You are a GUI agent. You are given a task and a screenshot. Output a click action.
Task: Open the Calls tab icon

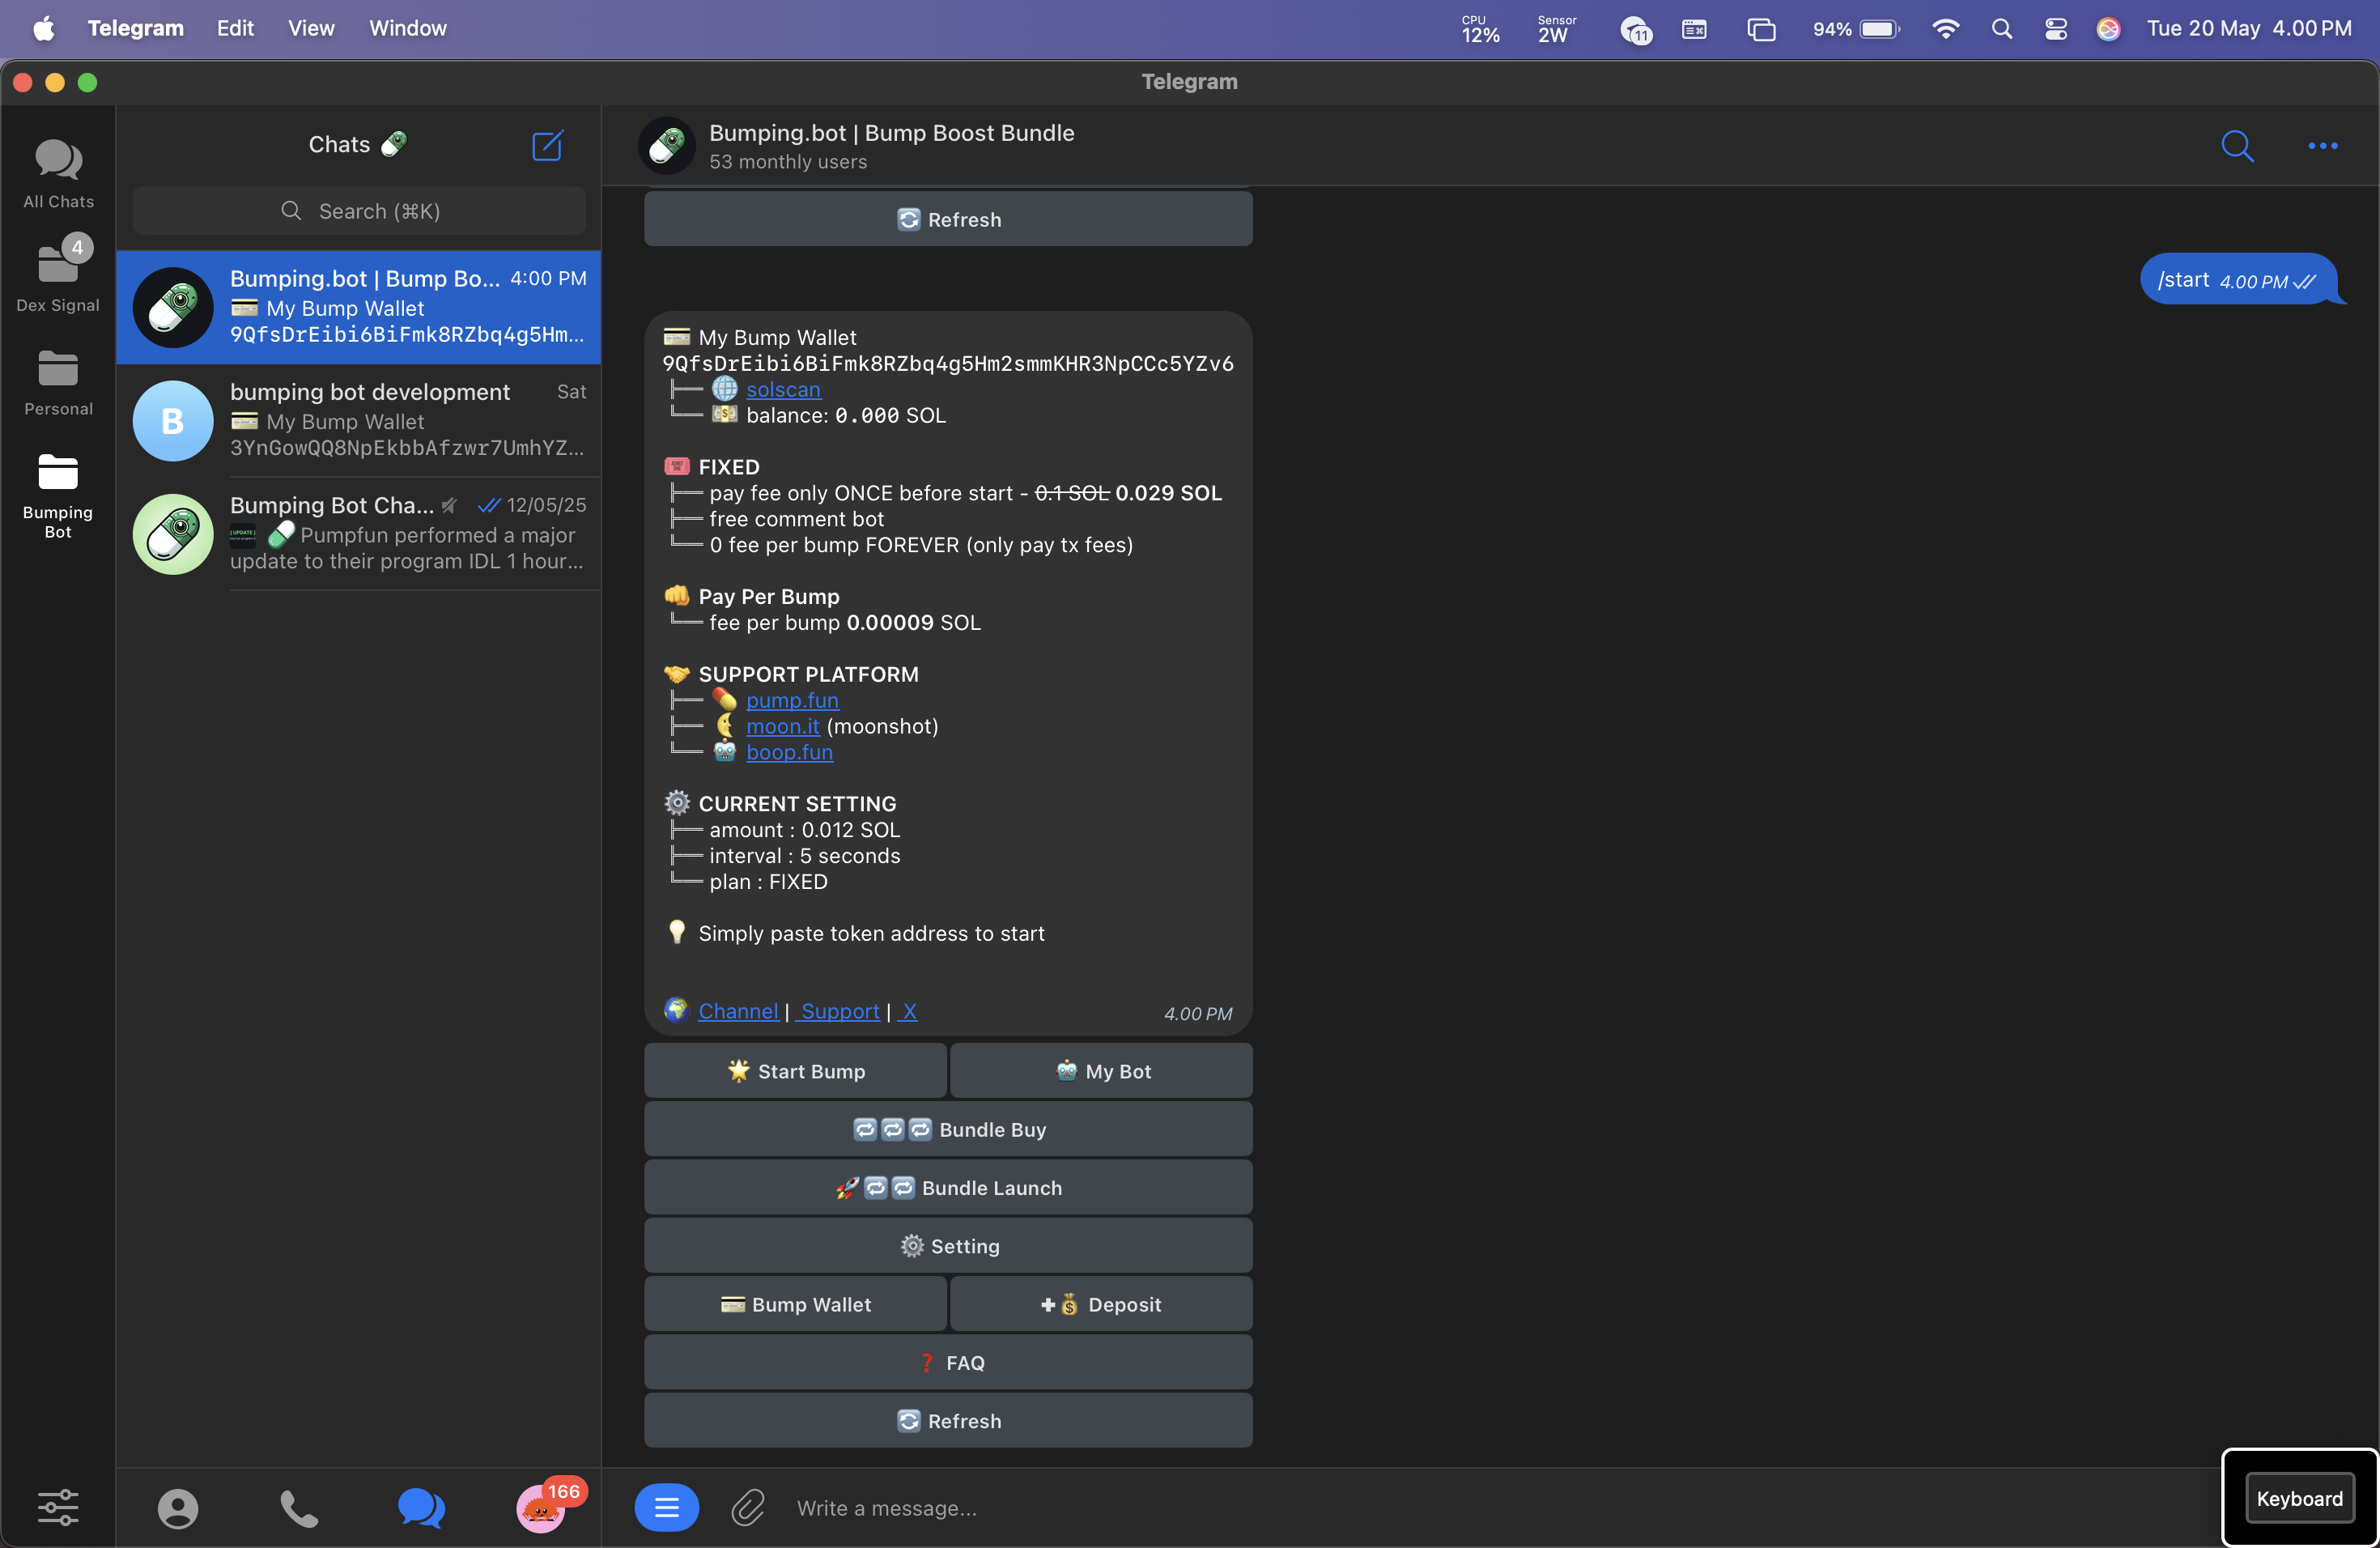click(299, 1508)
